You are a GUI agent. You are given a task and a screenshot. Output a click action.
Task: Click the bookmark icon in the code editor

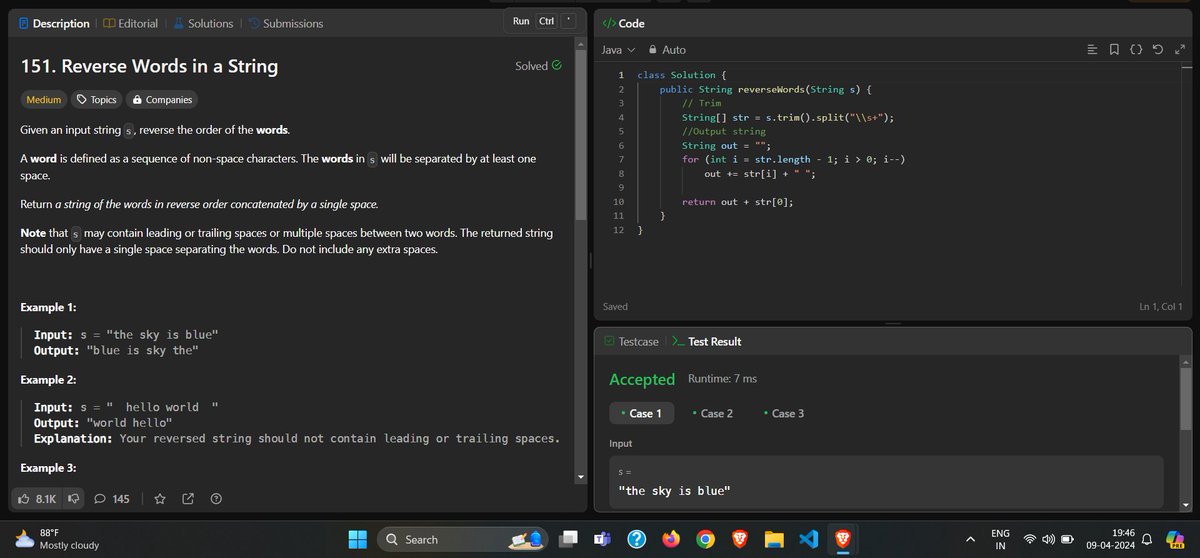pos(1114,49)
